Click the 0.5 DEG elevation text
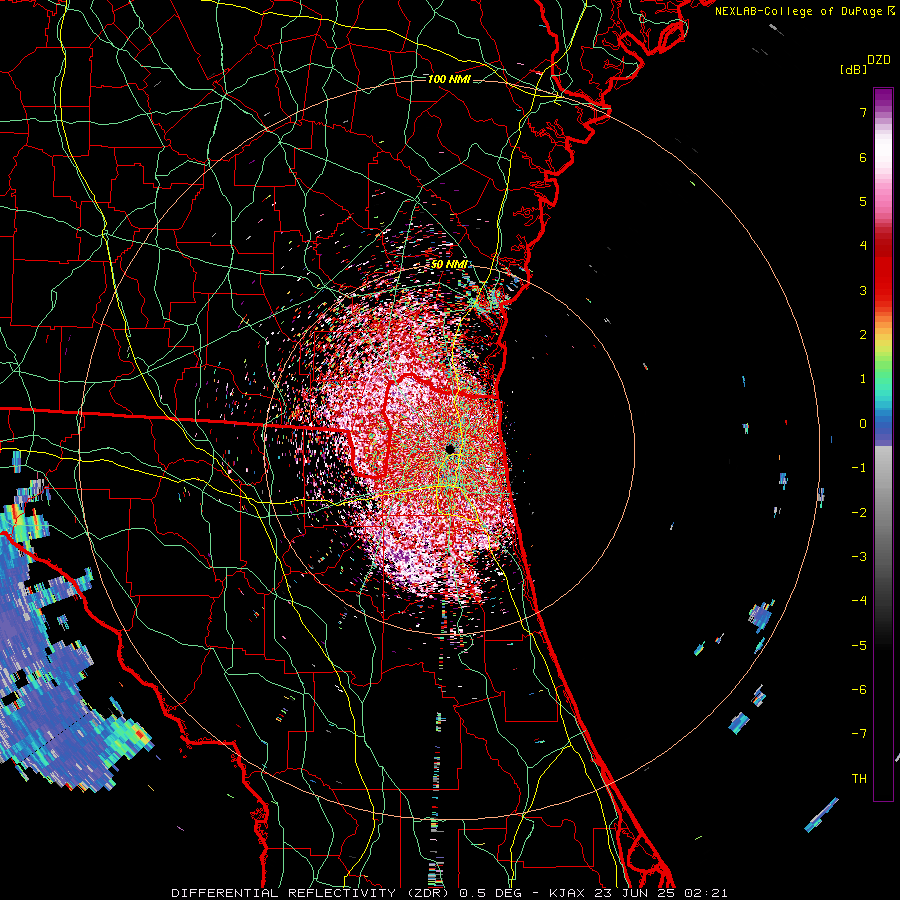 click(491, 893)
